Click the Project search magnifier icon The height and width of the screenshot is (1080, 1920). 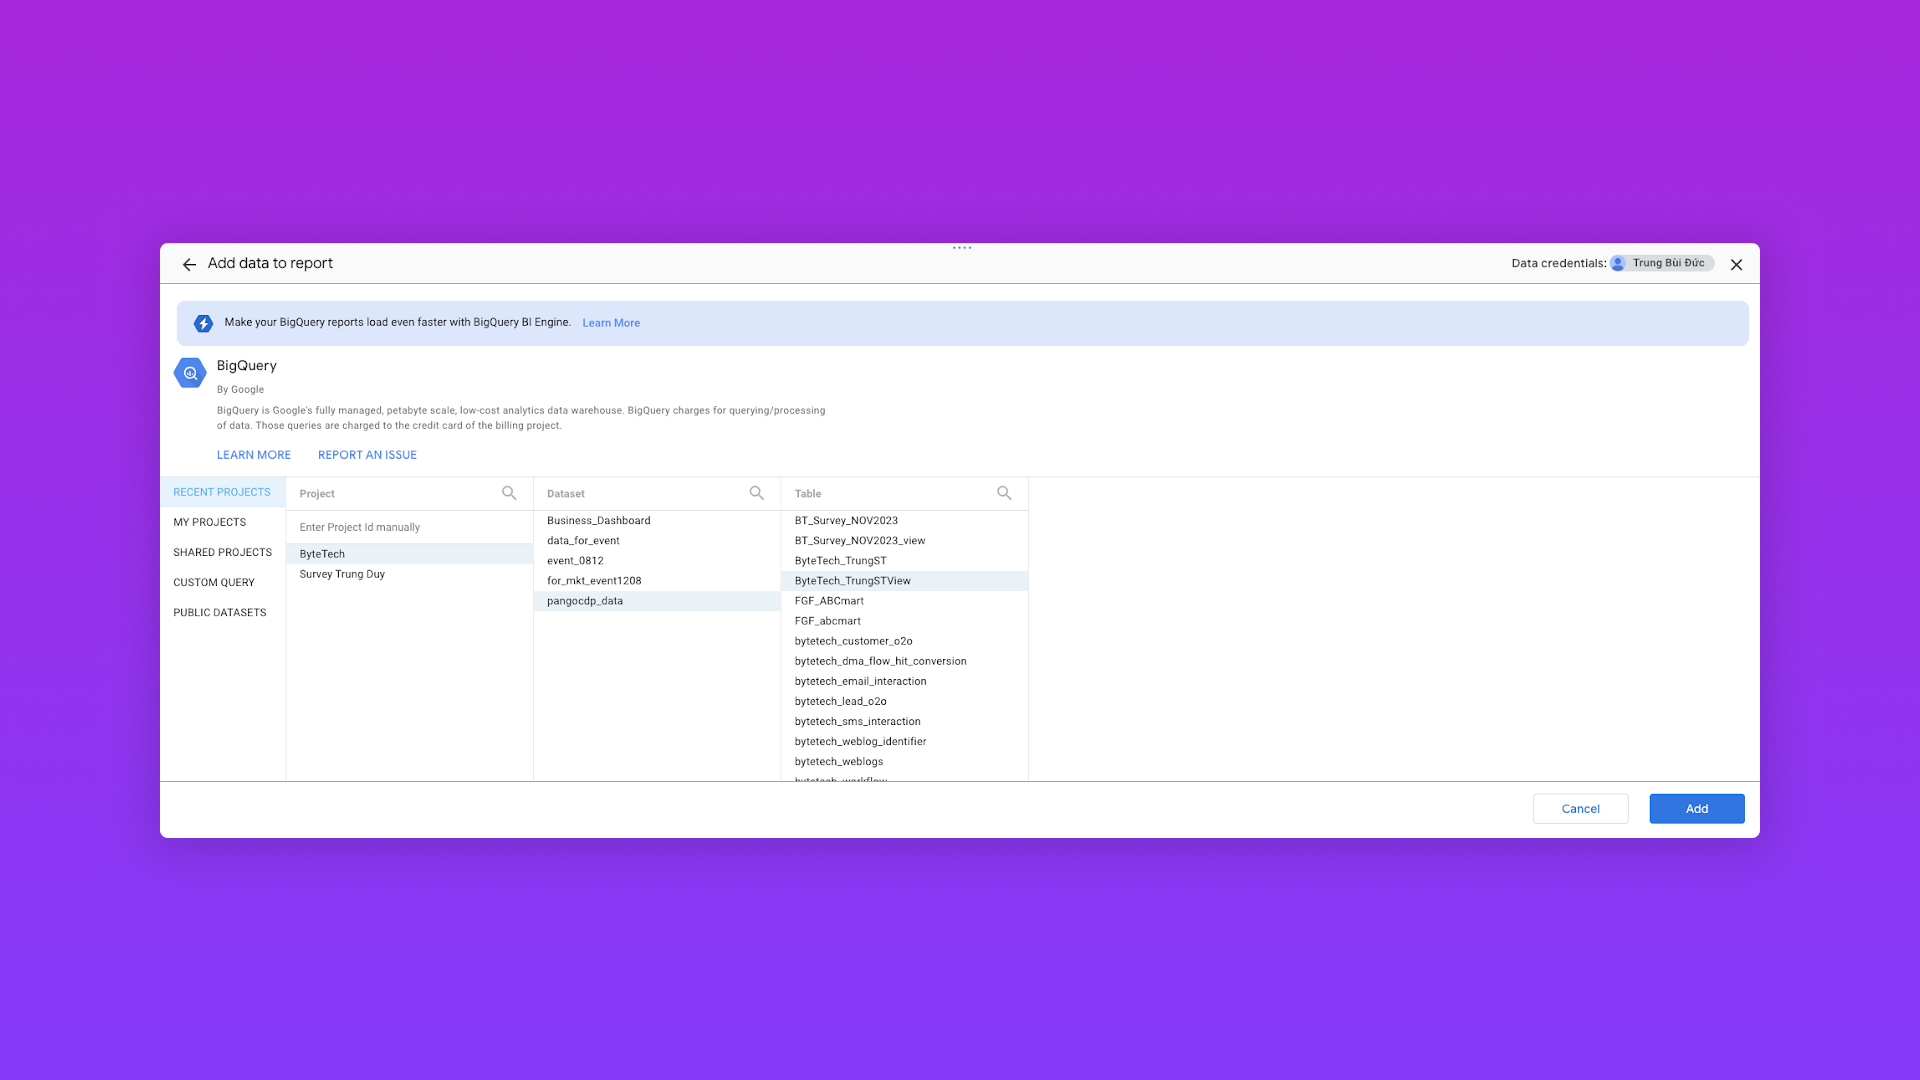509,493
